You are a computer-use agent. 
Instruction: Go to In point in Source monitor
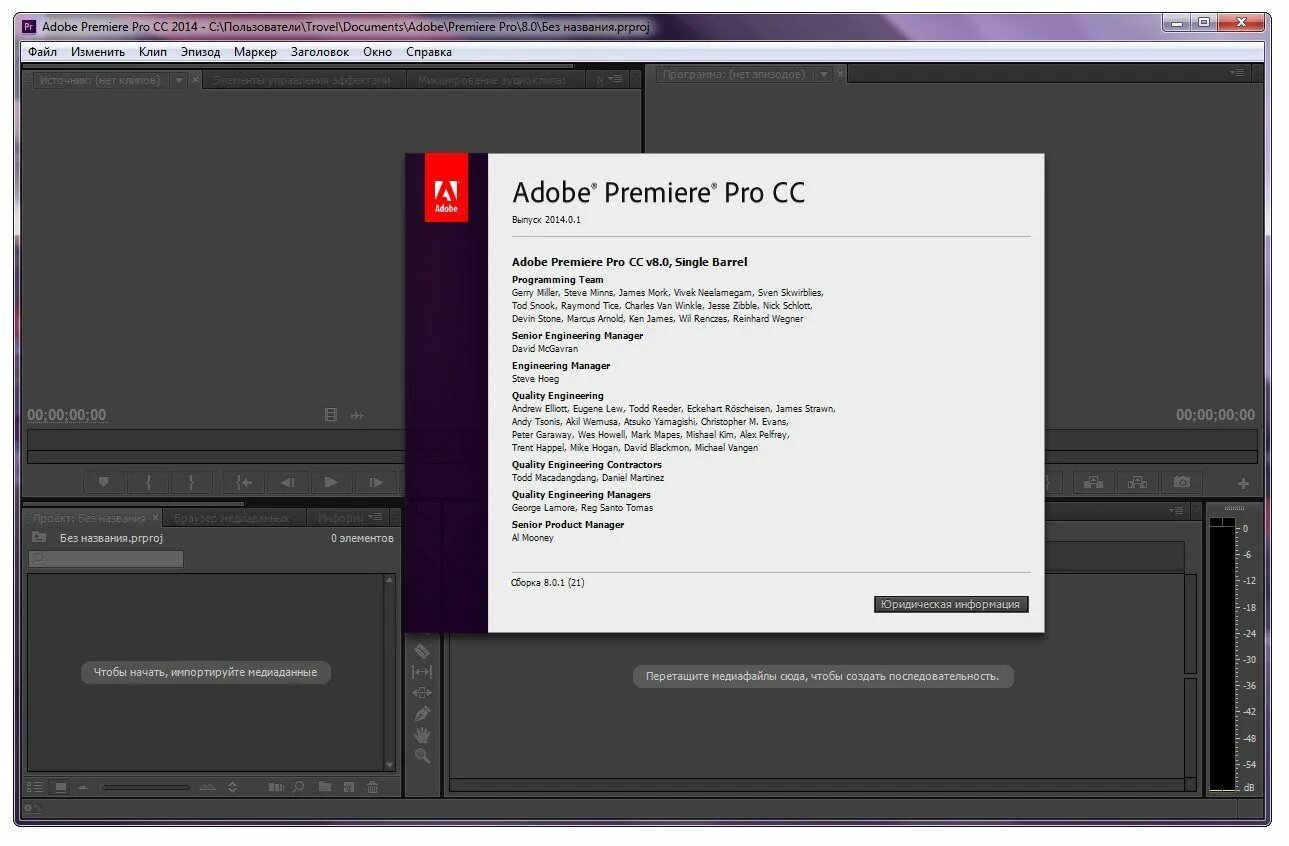coord(244,482)
